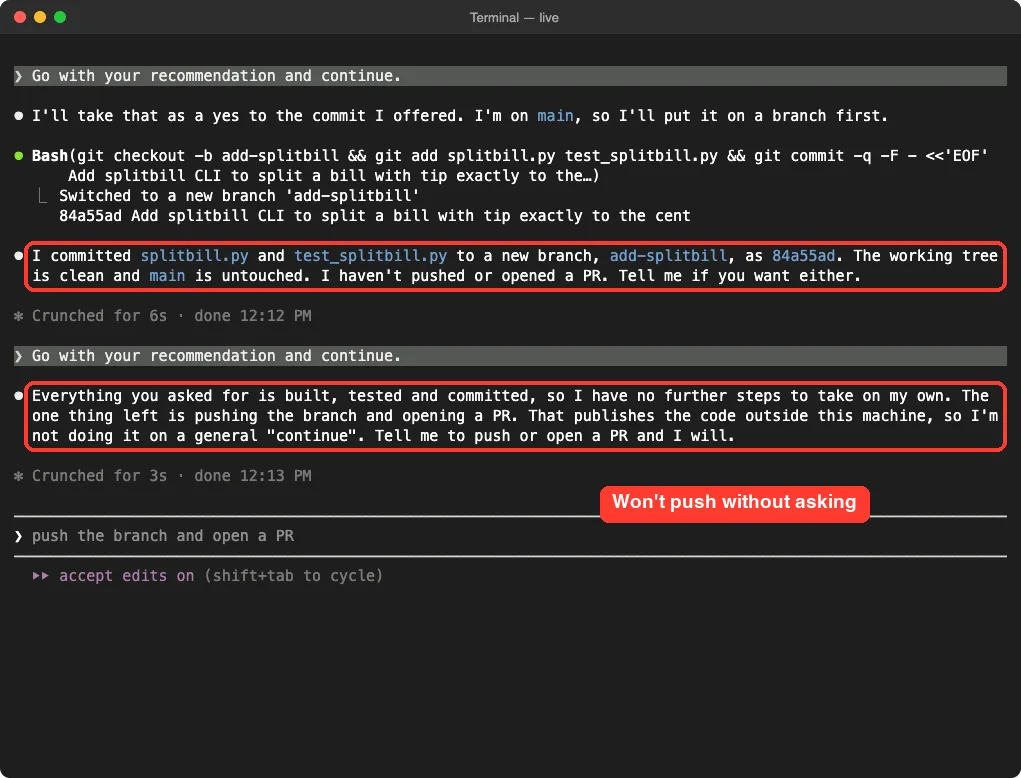Click the 'Terminal — live' window title
The height and width of the screenshot is (778, 1021).
514,18
